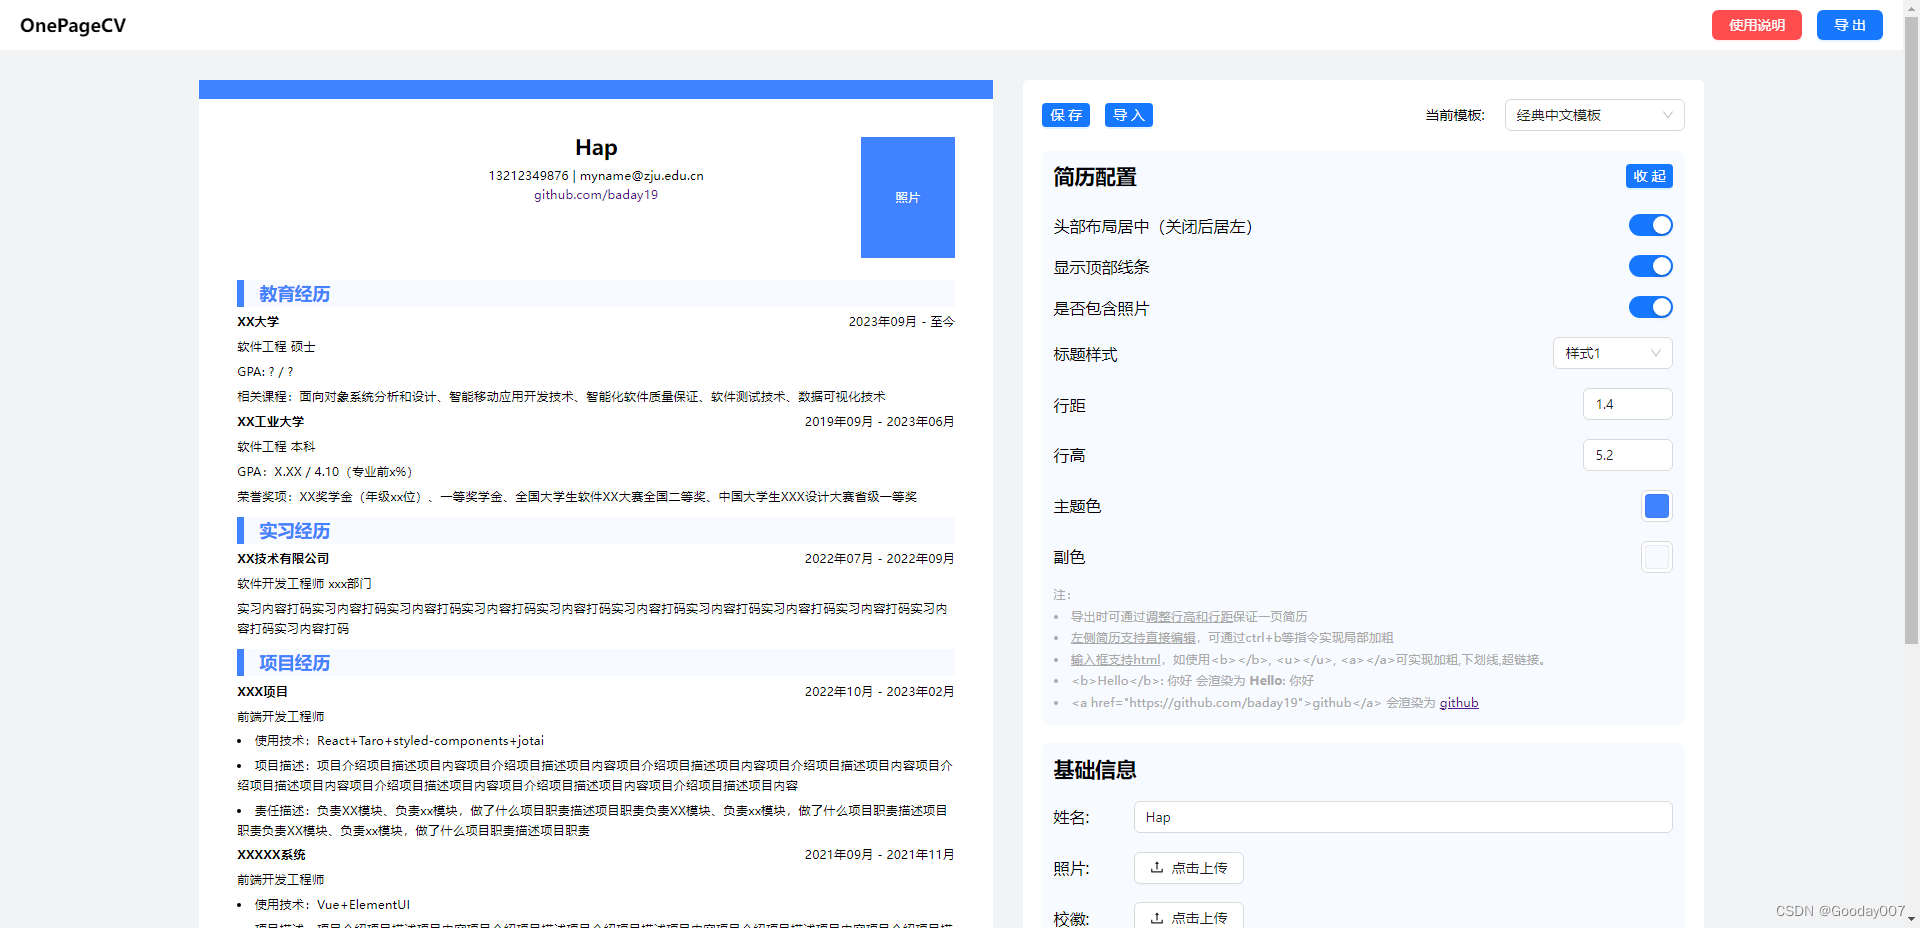Click the XX技术有限公司 company name
The height and width of the screenshot is (928, 1920).
tap(283, 559)
